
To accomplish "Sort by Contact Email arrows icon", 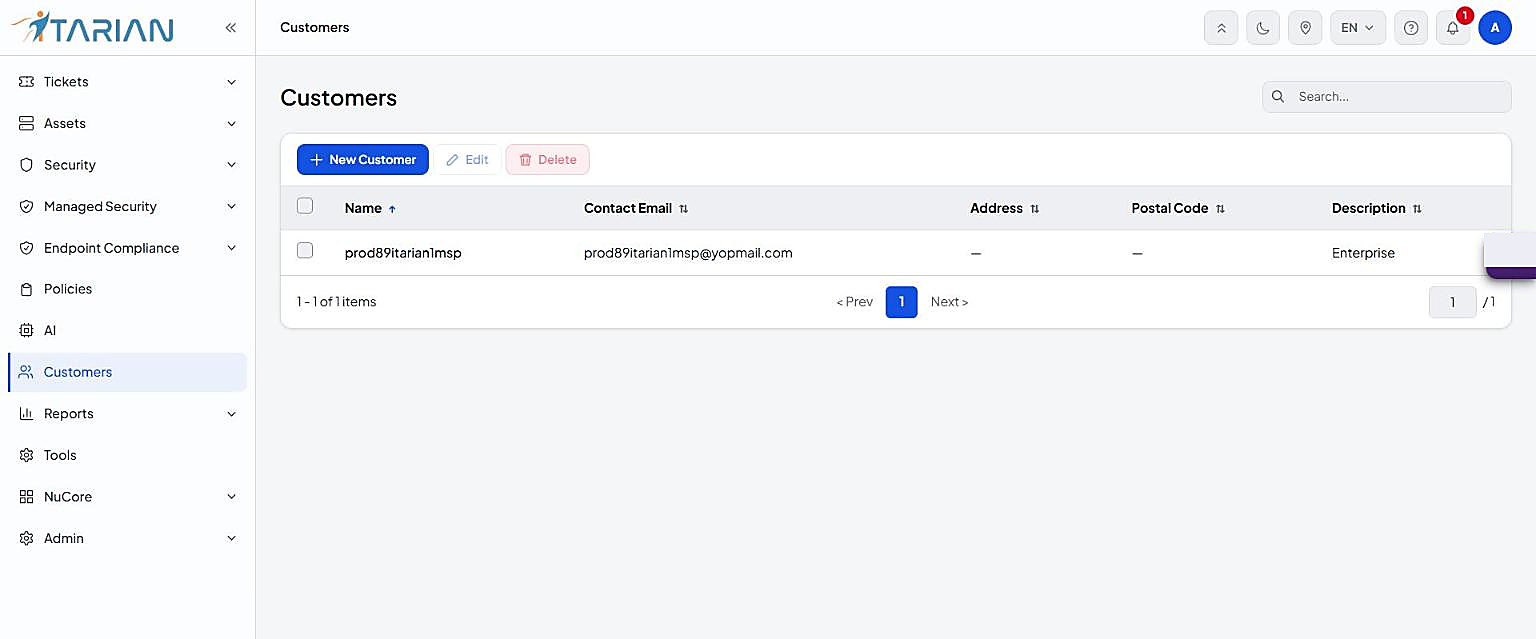I will coord(684,209).
